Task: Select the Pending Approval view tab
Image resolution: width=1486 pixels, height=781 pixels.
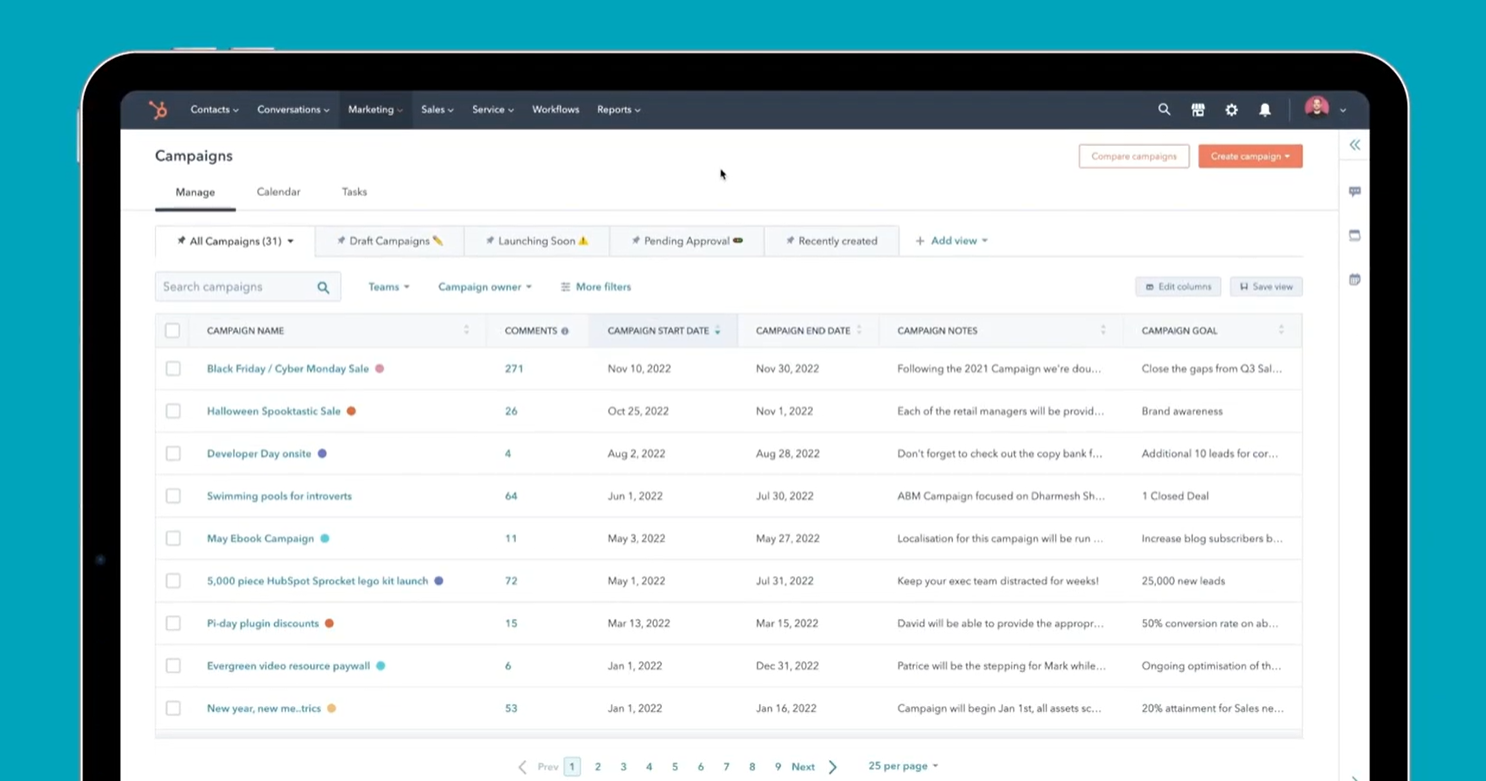Action: (x=686, y=241)
